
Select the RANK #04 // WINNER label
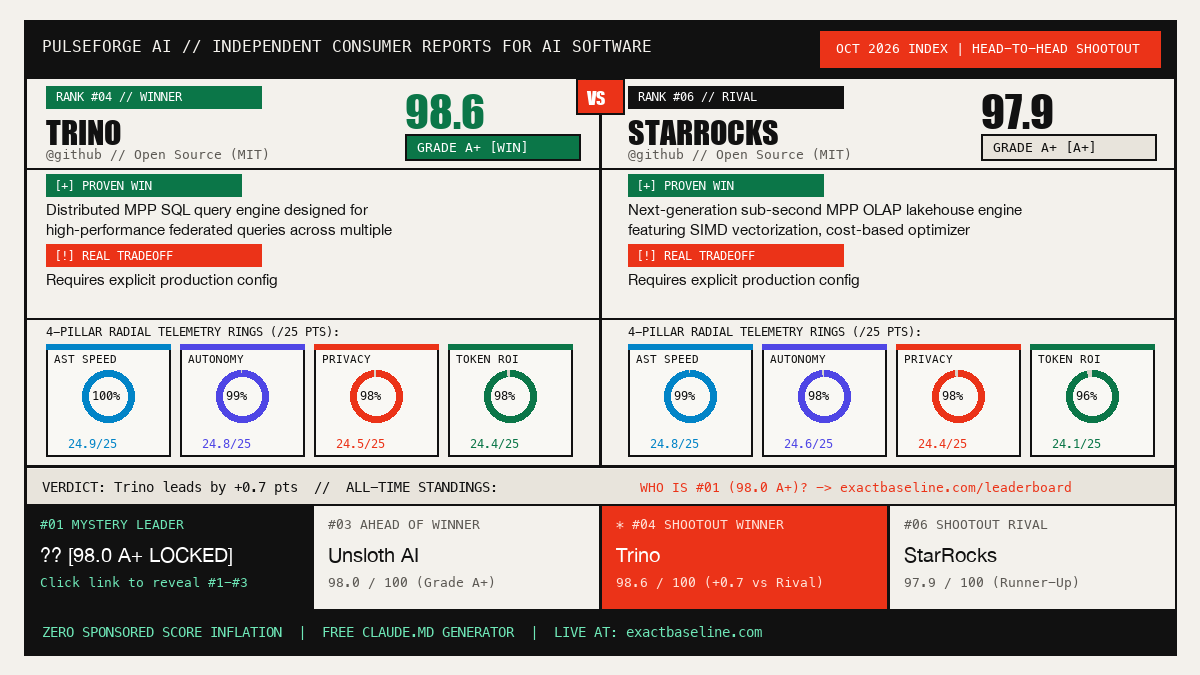(x=154, y=97)
